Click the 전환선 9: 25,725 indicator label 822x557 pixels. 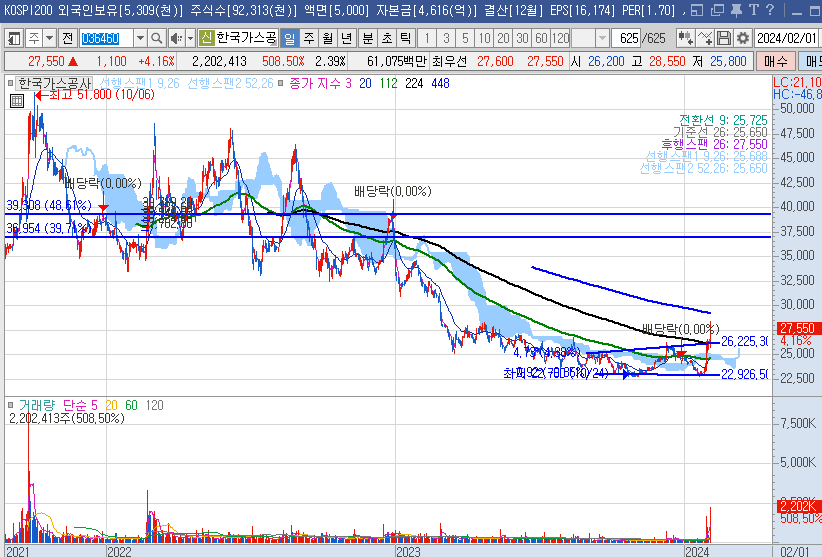[723, 120]
